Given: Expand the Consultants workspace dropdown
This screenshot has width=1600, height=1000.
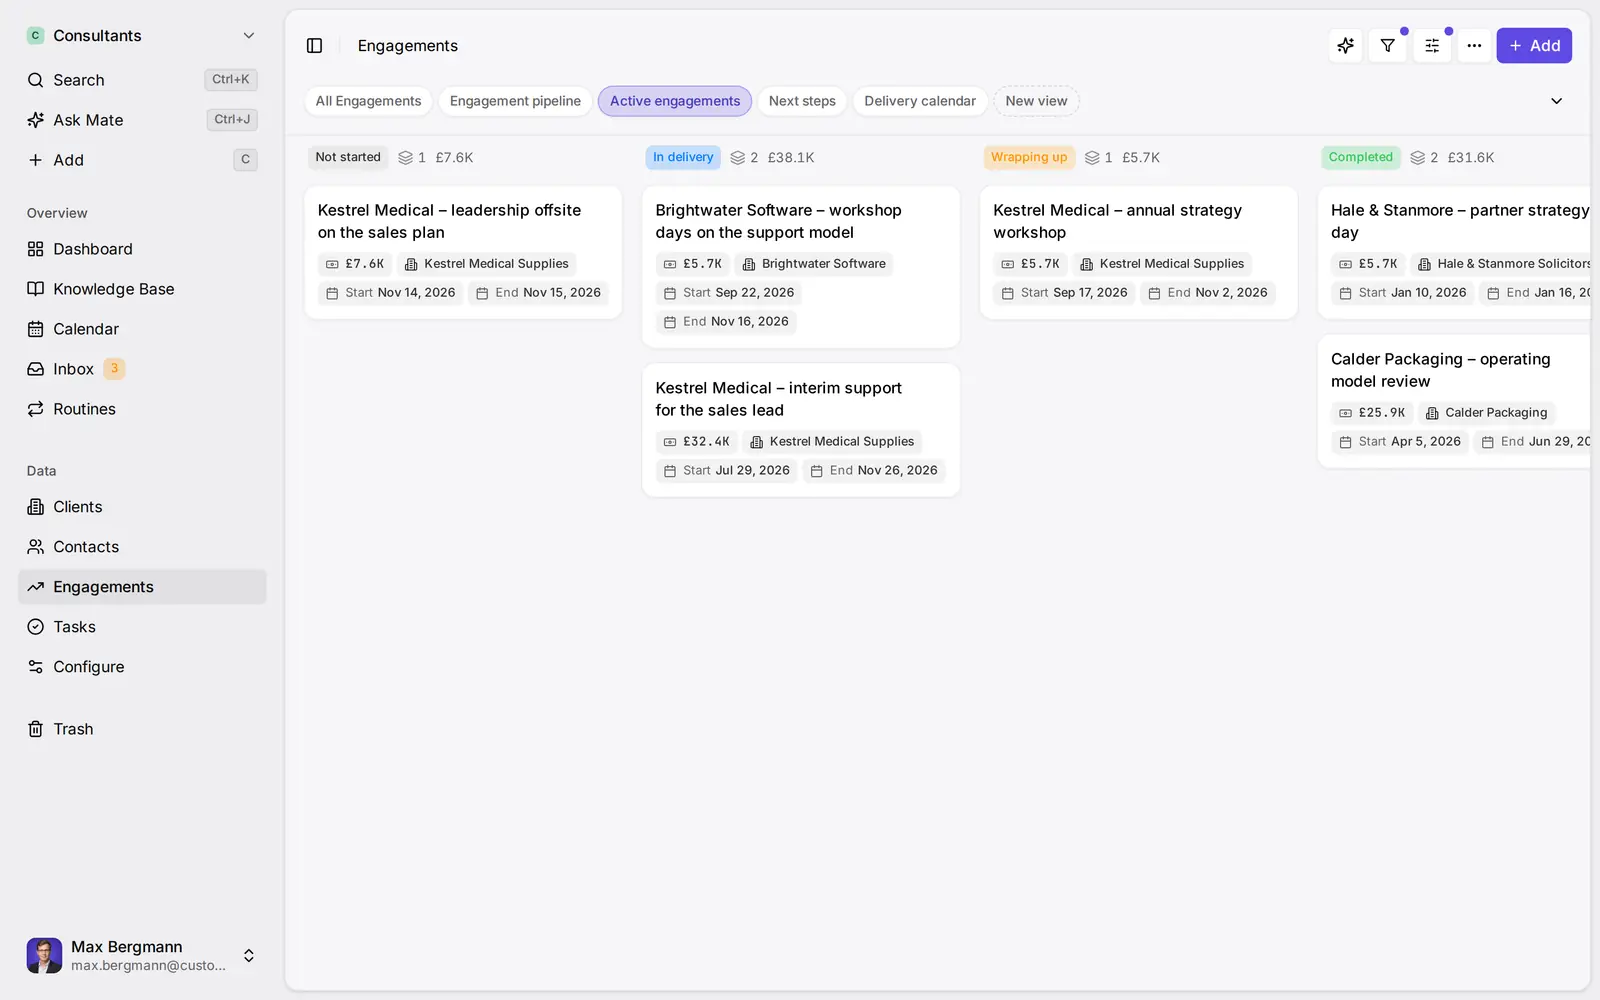Looking at the screenshot, I should click(x=249, y=36).
